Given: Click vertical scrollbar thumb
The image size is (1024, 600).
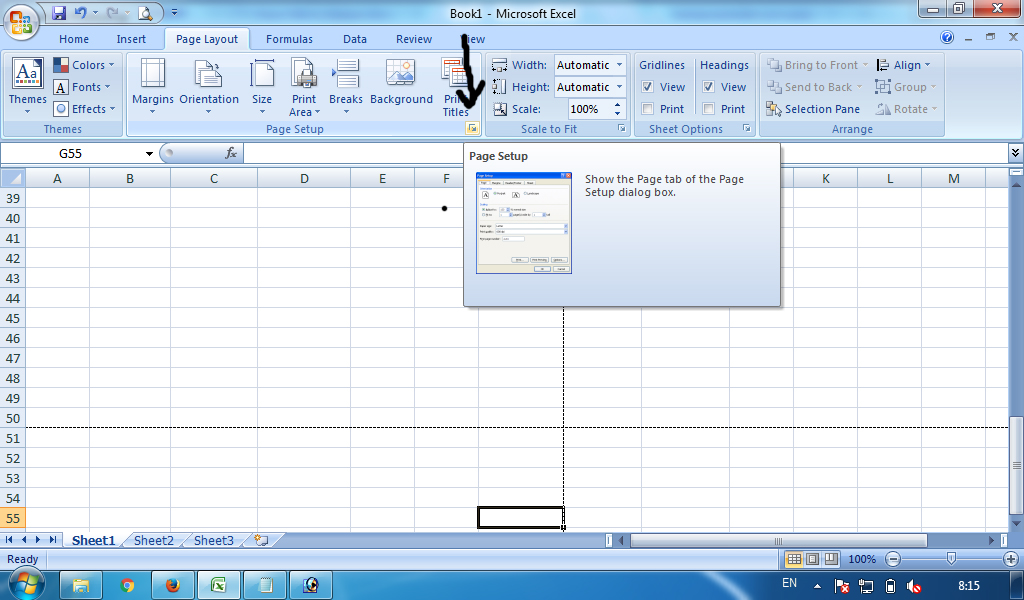Looking at the screenshot, I should (x=1016, y=466).
